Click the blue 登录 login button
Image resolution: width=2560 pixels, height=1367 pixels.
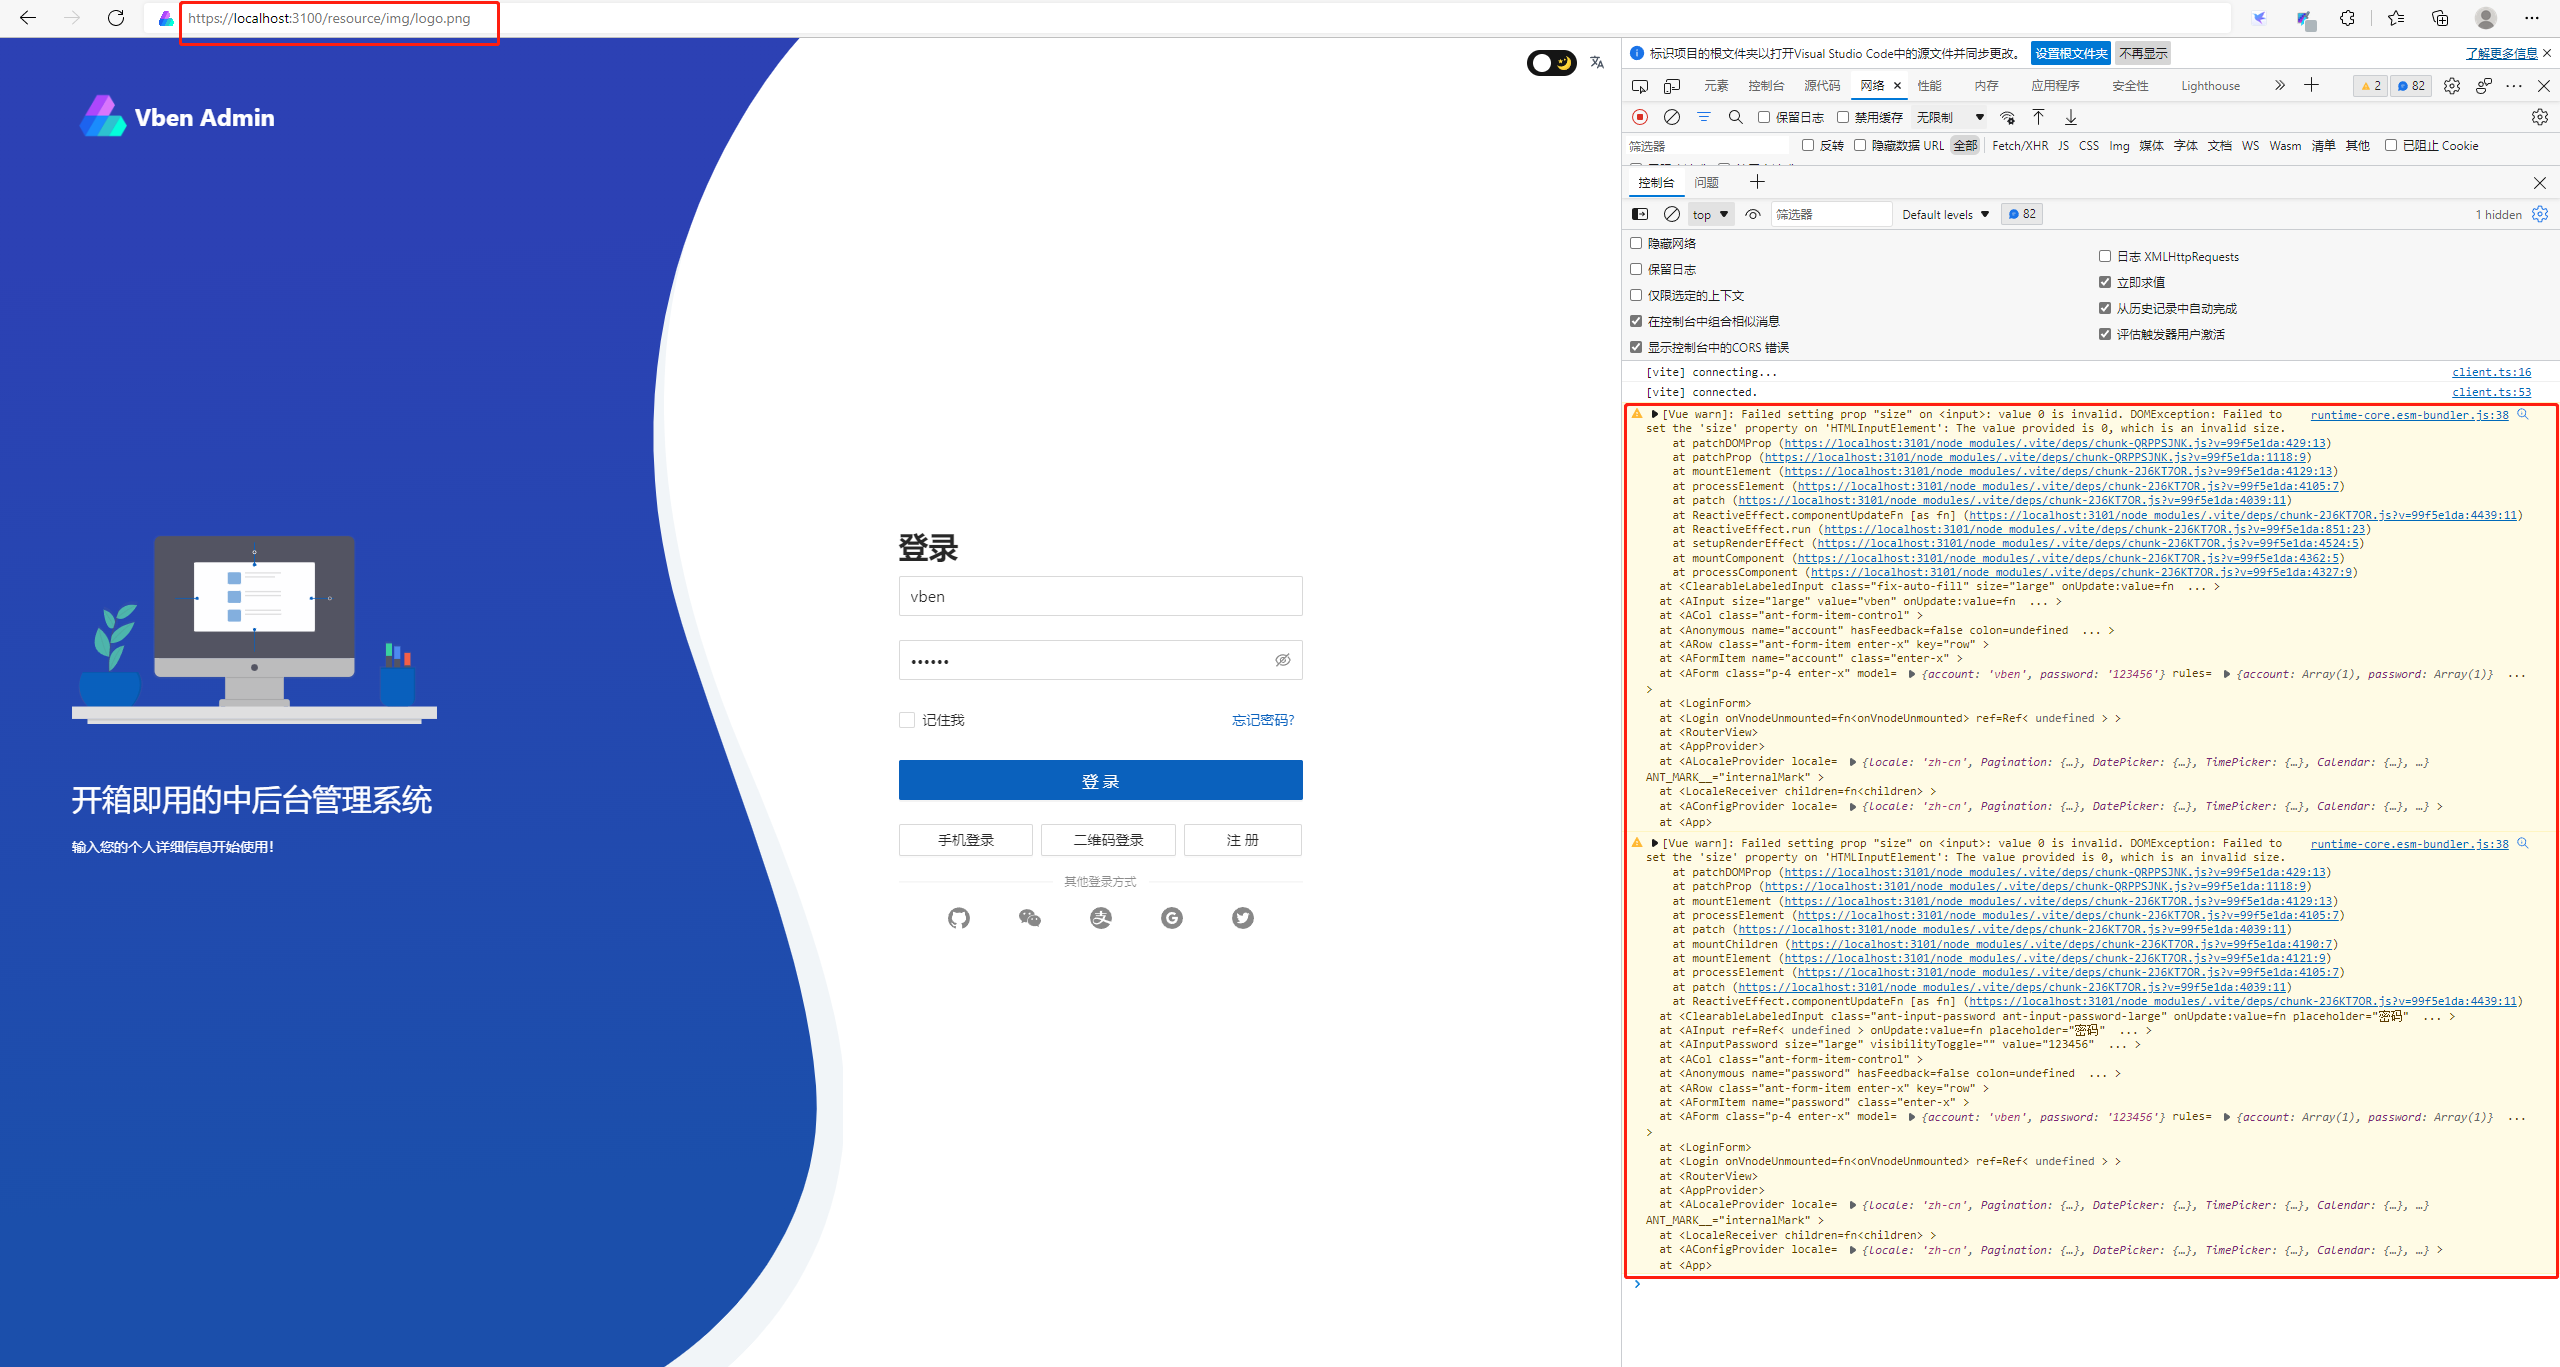tap(1100, 780)
